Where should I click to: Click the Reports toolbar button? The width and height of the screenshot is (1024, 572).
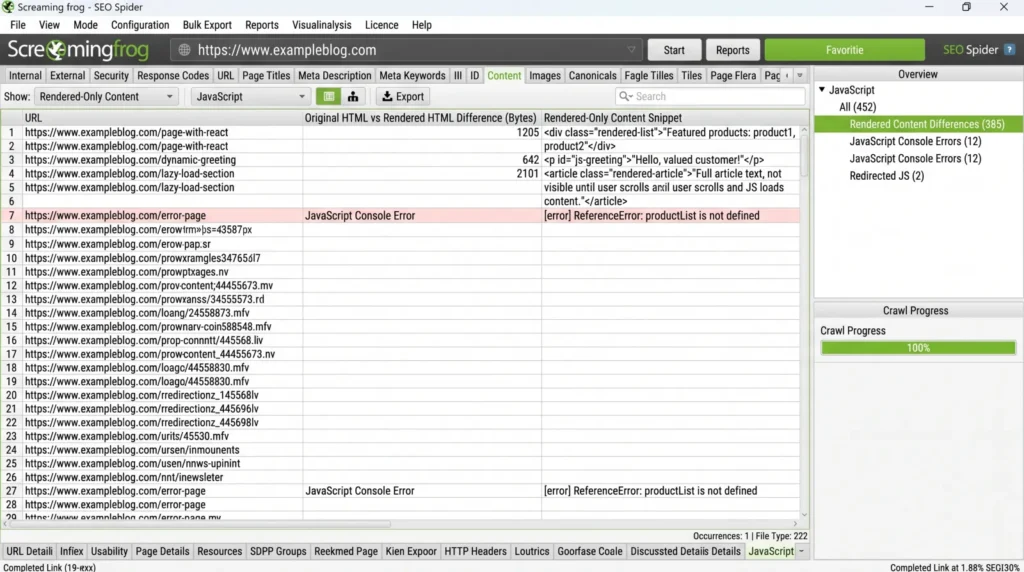(732, 50)
